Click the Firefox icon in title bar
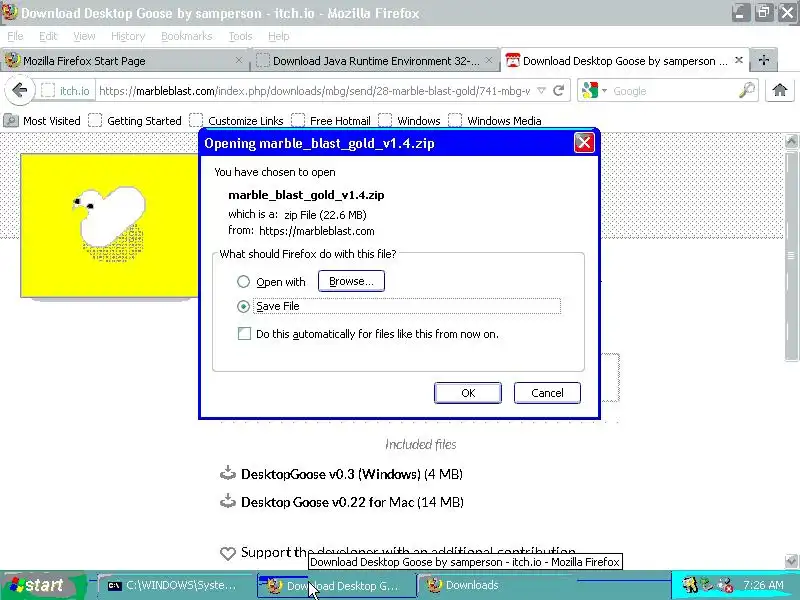This screenshot has width=800, height=600. click(x=10, y=12)
